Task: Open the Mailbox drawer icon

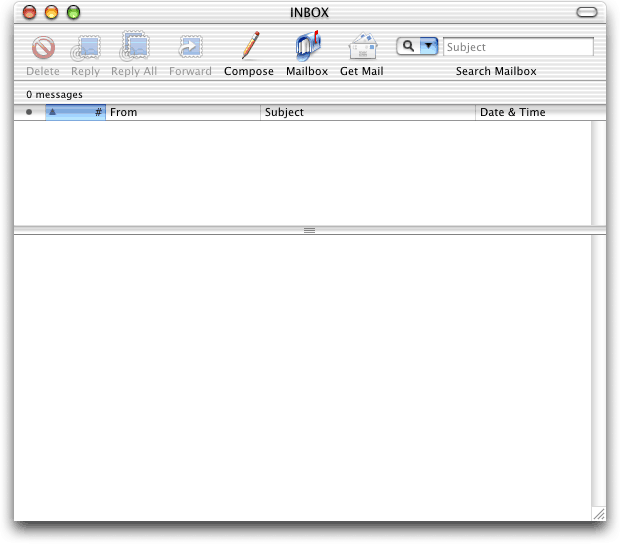Action: tap(307, 47)
